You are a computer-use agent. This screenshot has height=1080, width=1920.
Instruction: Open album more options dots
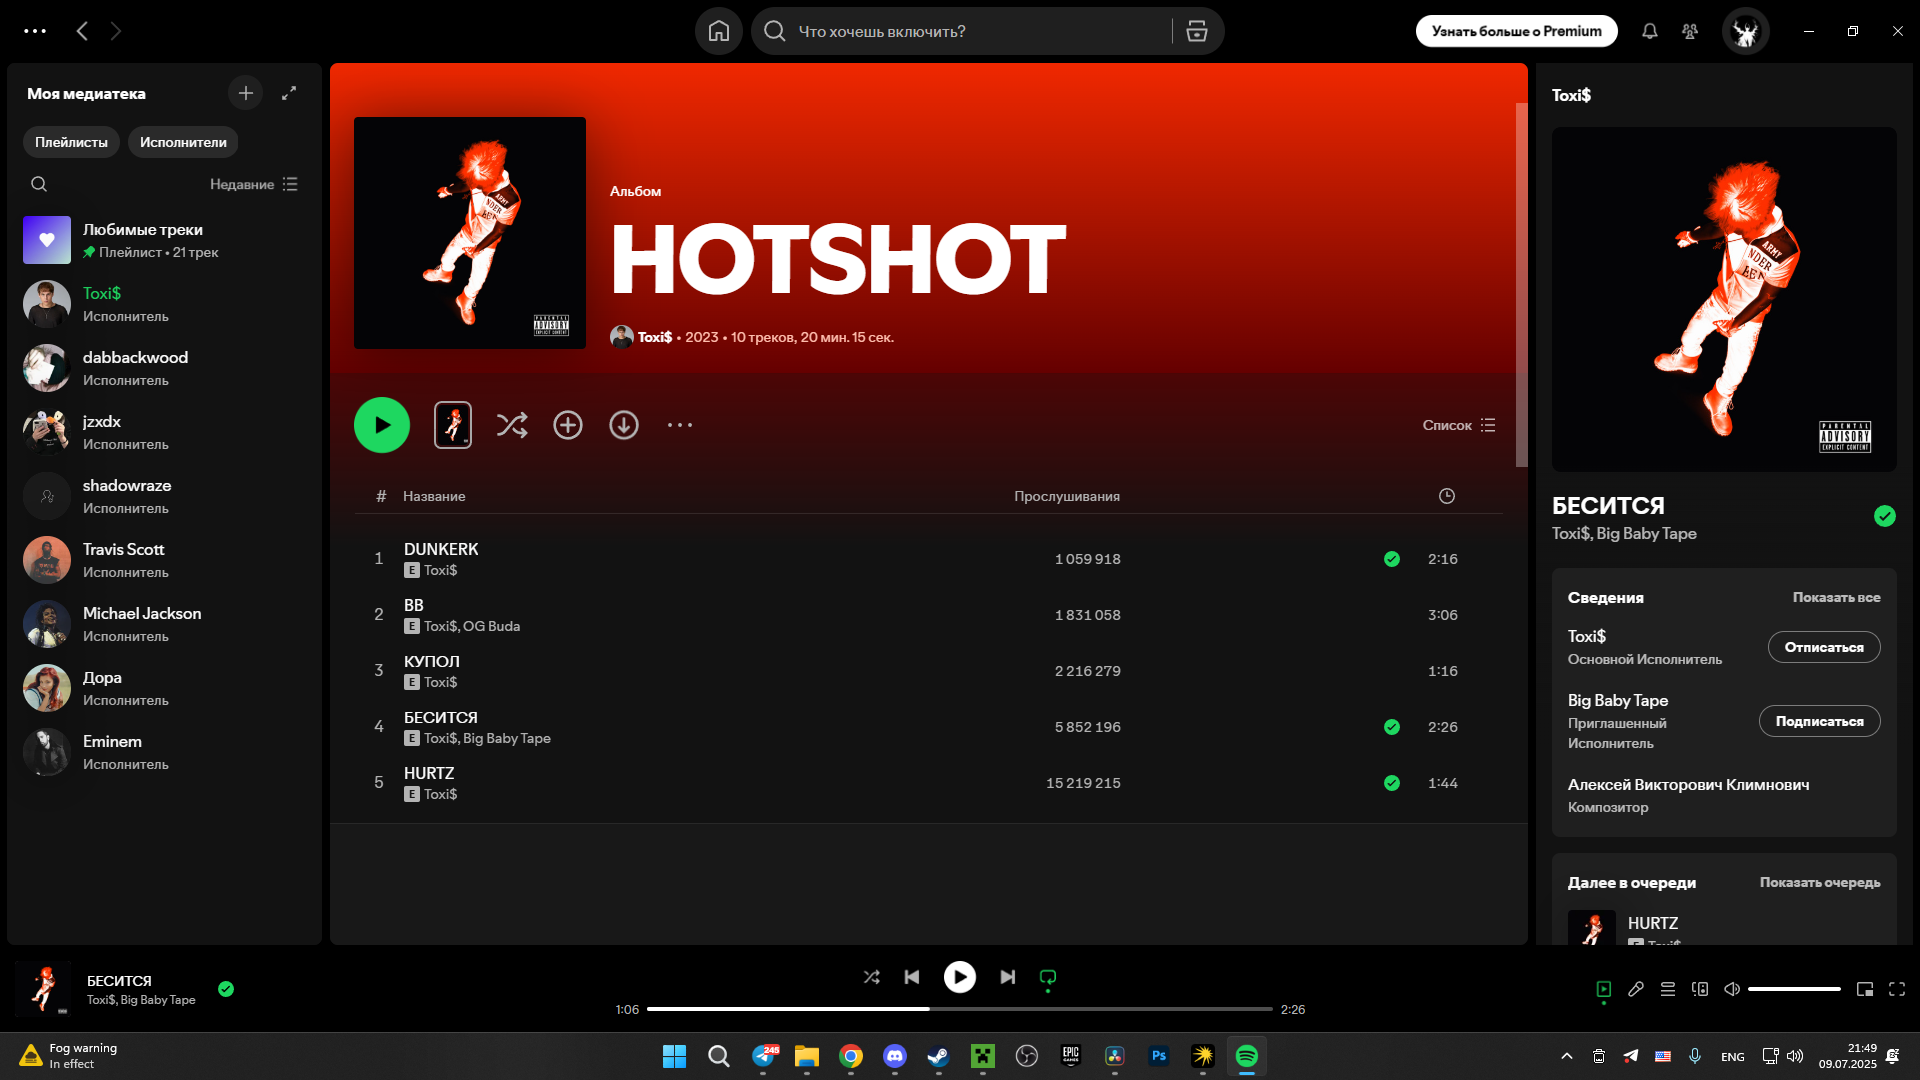point(680,425)
